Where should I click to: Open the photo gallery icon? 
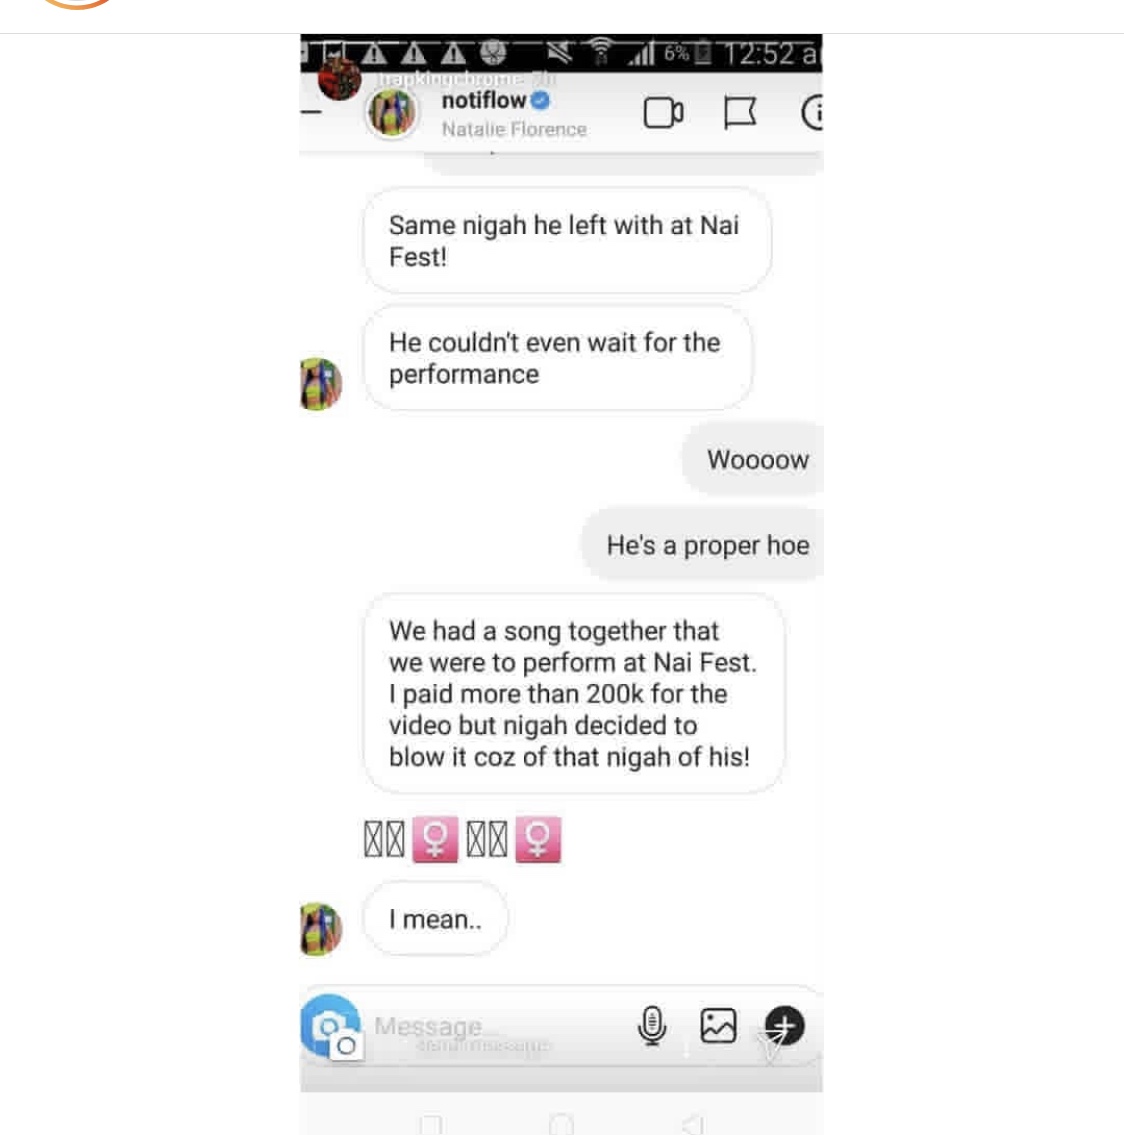(718, 1025)
